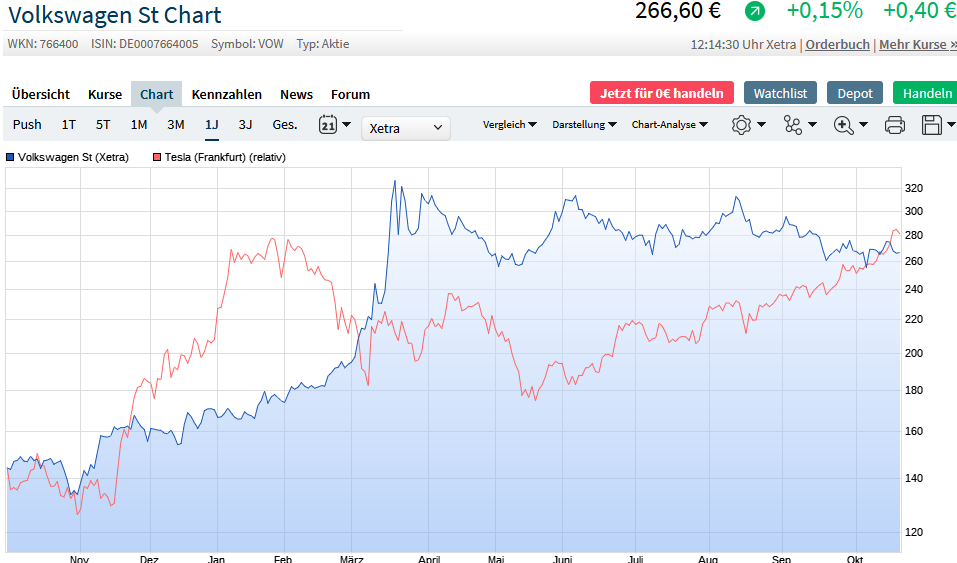Click the +0,15% change value
957x563 pixels.
[825, 10]
